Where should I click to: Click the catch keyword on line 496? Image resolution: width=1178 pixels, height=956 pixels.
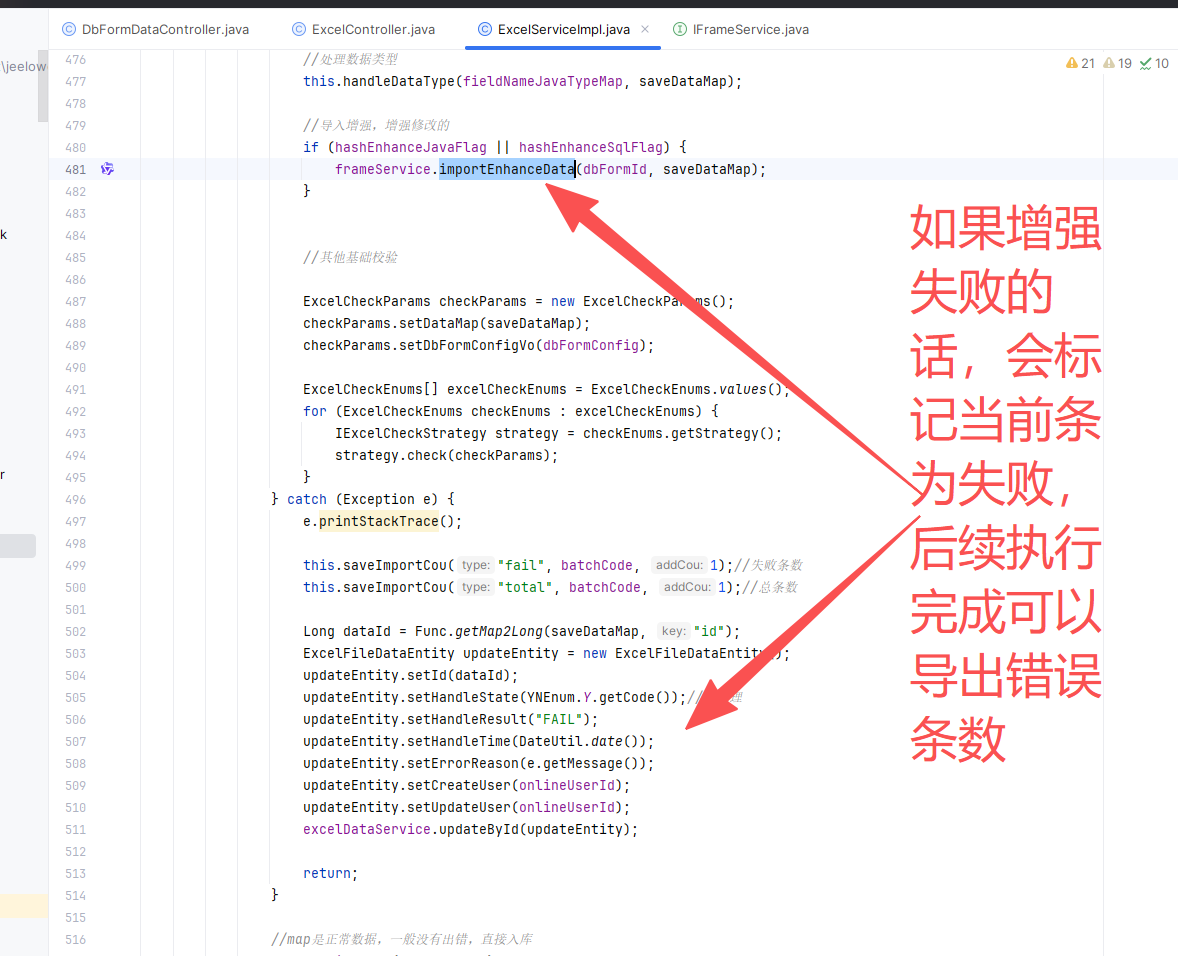pos(306,499)
